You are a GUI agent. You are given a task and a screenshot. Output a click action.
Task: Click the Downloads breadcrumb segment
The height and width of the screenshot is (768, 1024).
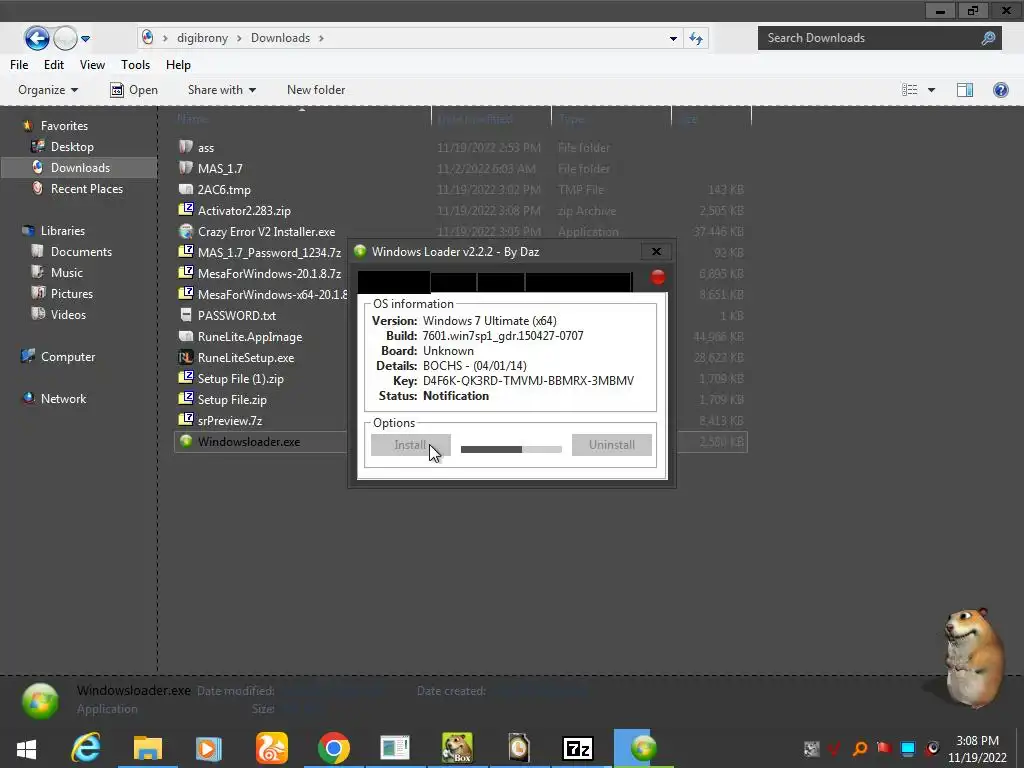click(280, 38)
